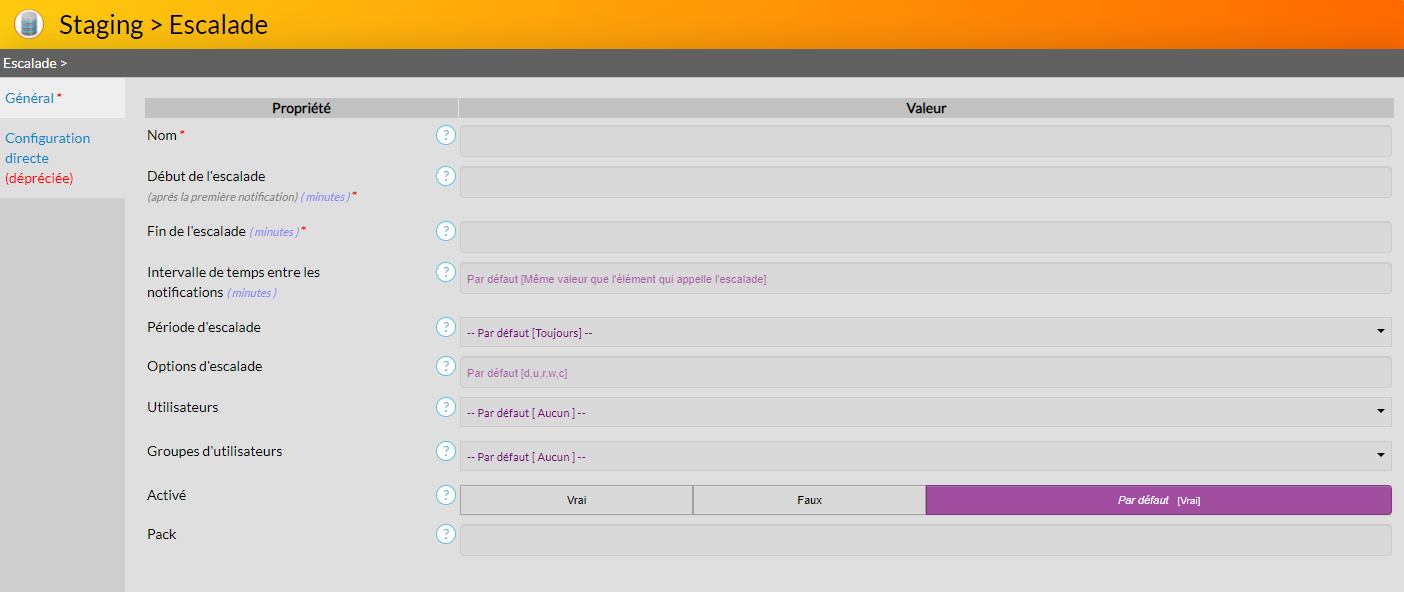Focus the Pack input field
This screenshot has height=592, width=1404.
click(925, 540)
